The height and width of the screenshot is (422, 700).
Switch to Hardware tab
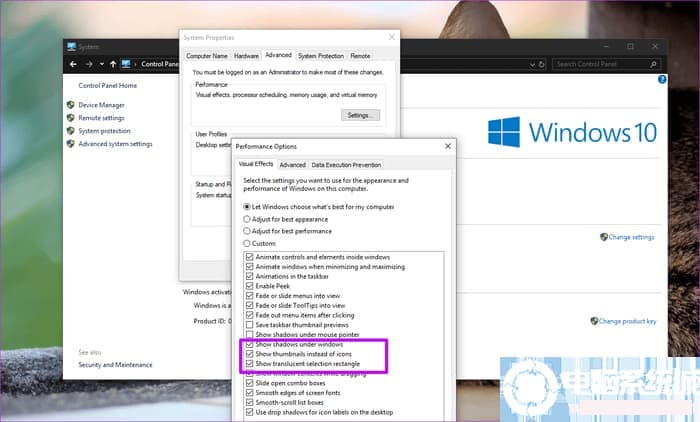coord(246,56)
